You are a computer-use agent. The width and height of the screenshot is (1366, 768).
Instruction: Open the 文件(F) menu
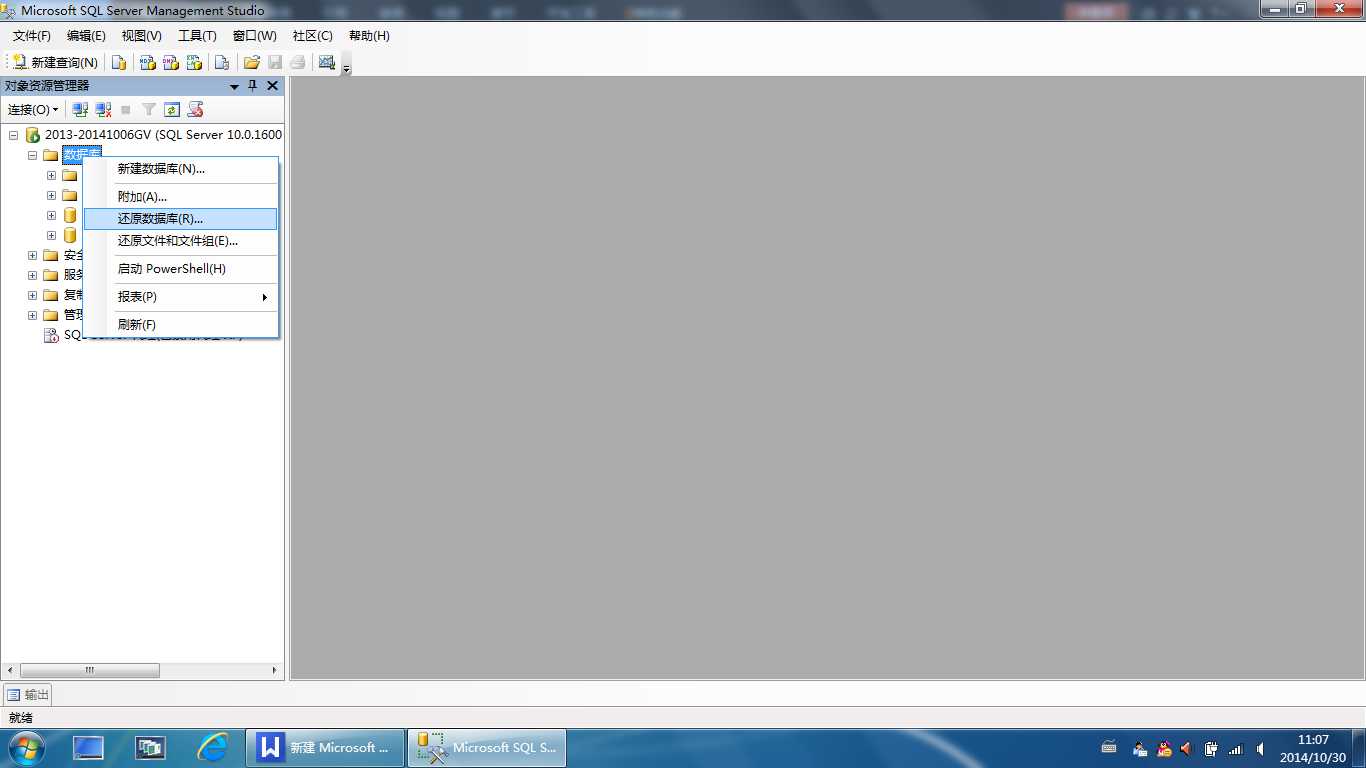[x=32, y=36]
